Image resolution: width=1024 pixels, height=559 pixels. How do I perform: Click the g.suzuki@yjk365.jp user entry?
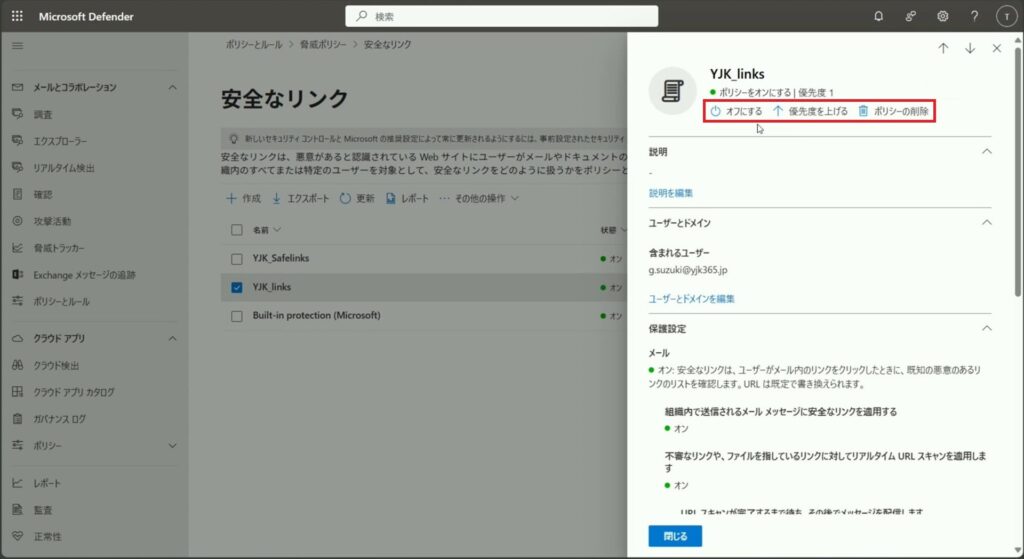[688, 270]
